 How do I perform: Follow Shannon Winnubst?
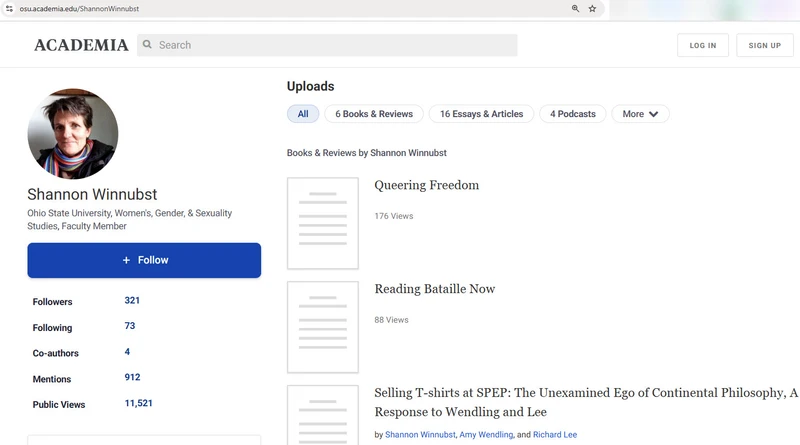[x=144, y=260]
